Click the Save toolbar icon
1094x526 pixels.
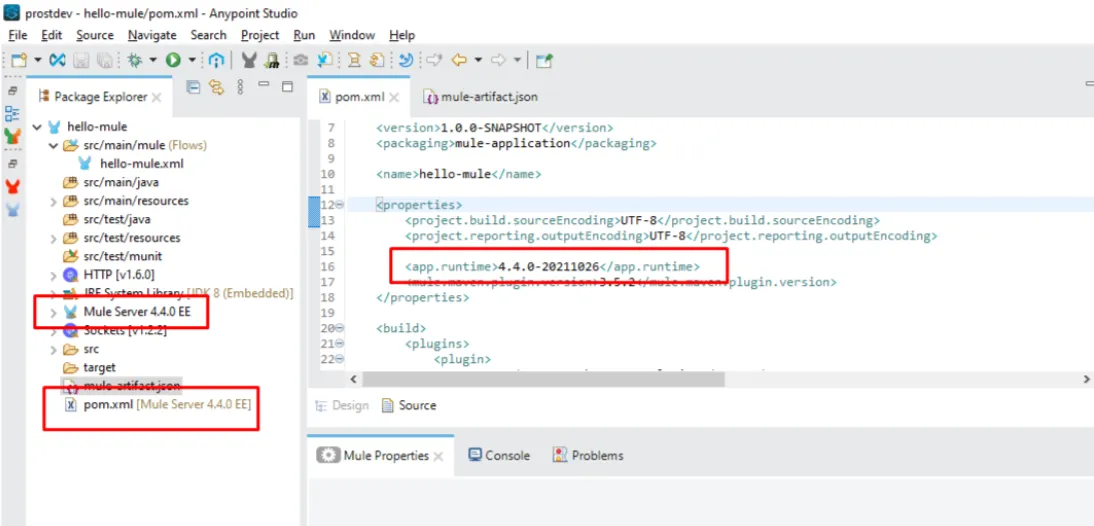click(81, 61)
